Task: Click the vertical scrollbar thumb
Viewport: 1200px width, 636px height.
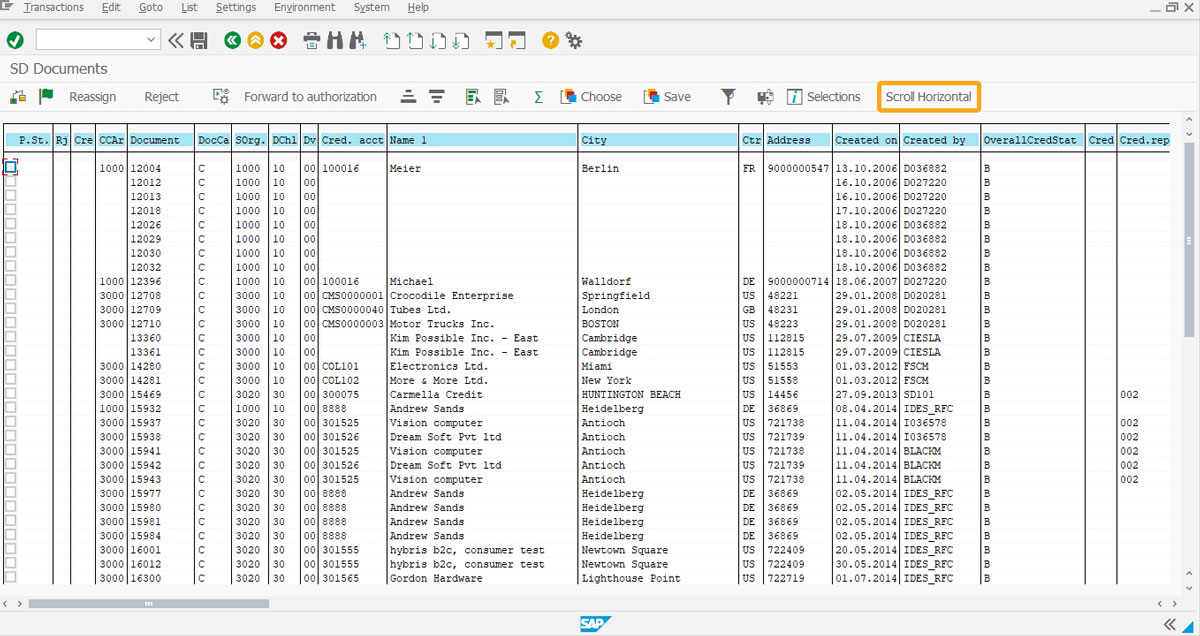Action: [x=1189, y=241]
